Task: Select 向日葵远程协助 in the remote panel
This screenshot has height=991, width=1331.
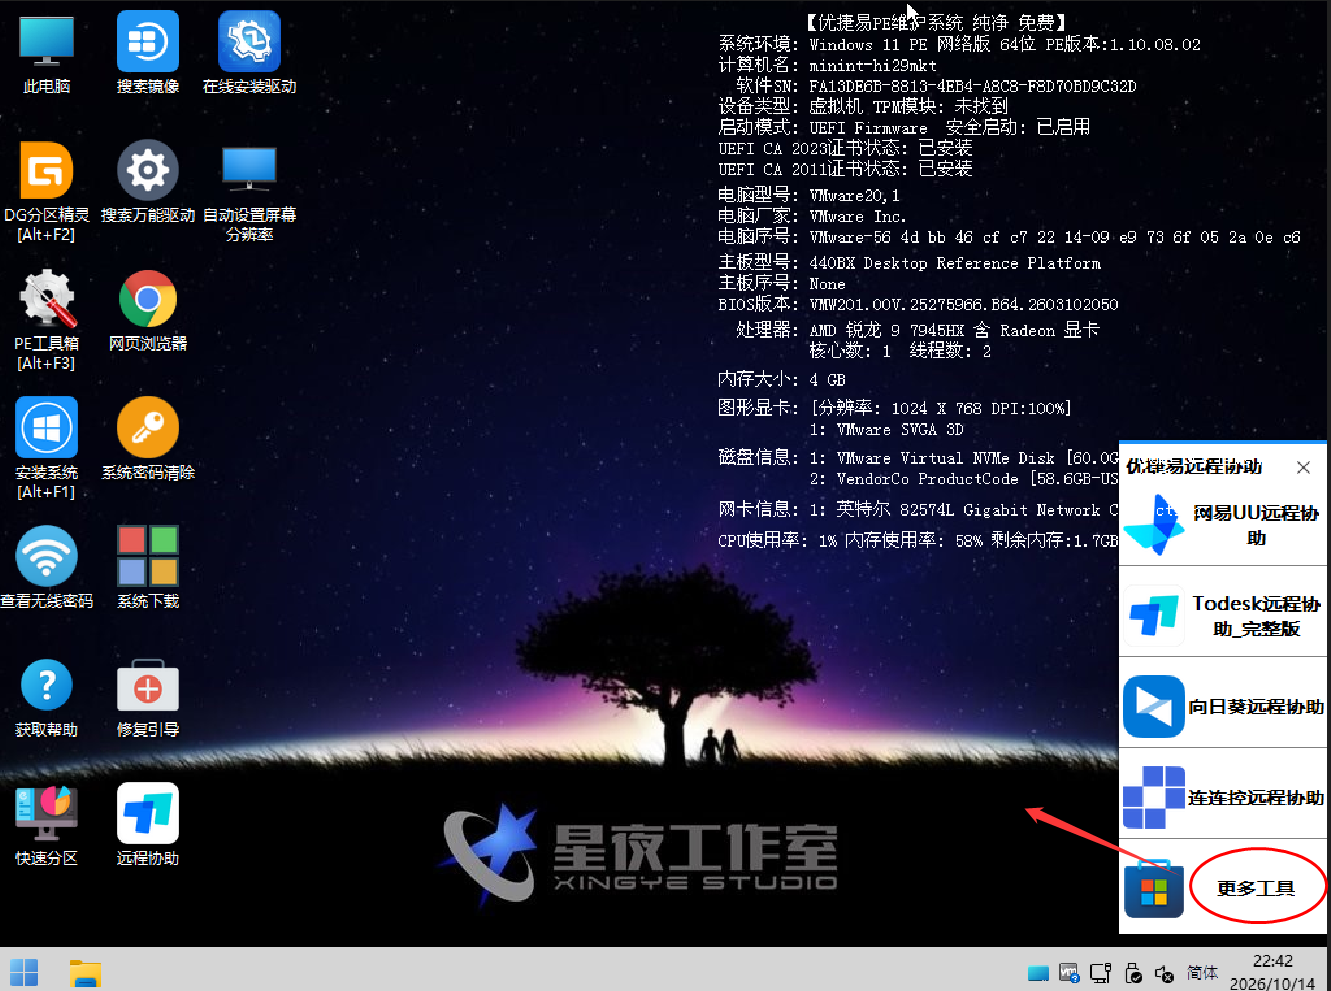Action: coord(1223,706)
